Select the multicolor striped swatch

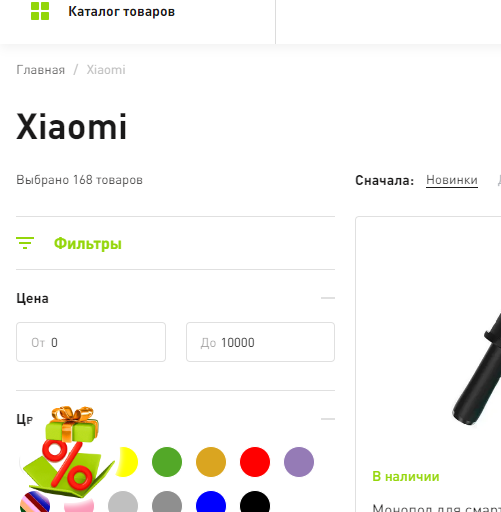(35, 502)
